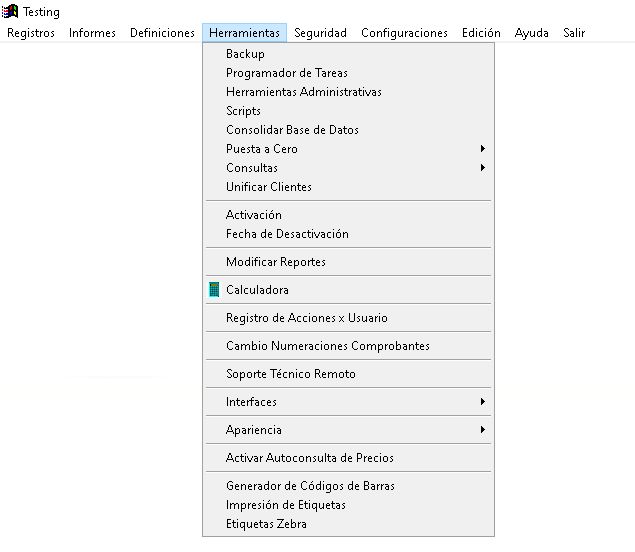The image size is (635, 552).
Task: Select Consolidar Base de Datos
Action: (x=292, y=130)
